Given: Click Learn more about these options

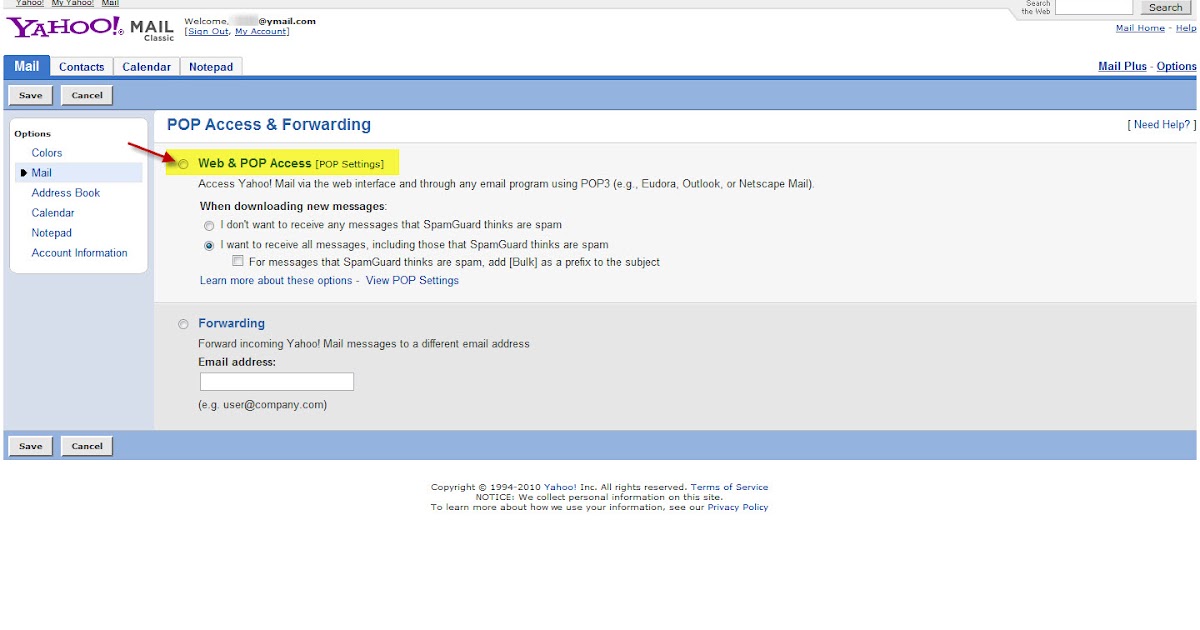Looking at the screenshot, I should click(276, 281).
